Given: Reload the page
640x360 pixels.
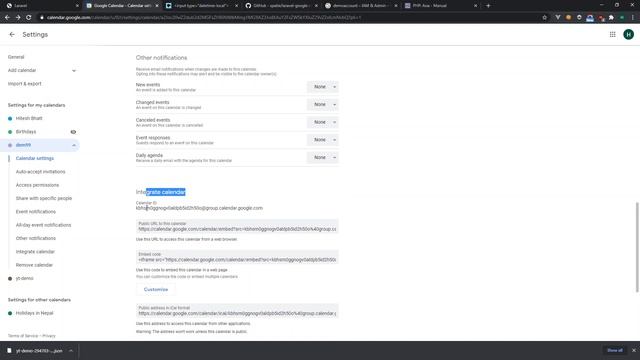Looking at the screenshot, I should click(29, 18).
